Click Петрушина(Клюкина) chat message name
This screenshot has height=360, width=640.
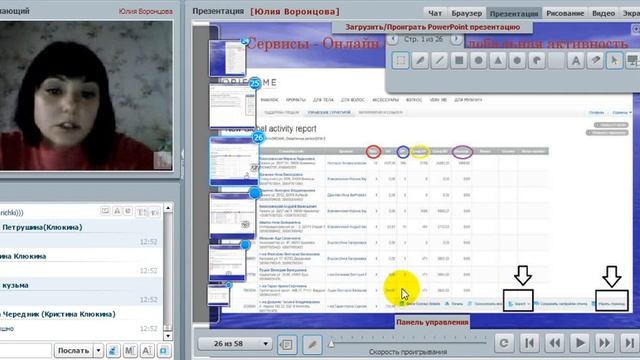coord(42,227)
